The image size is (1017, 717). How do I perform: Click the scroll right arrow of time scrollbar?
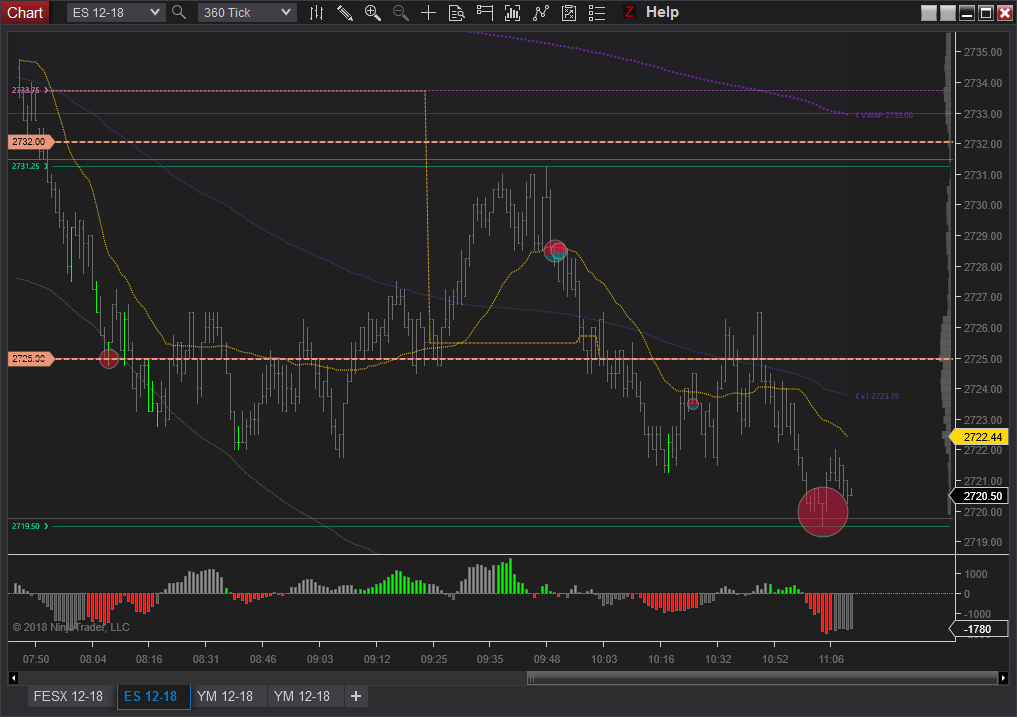1003,678
